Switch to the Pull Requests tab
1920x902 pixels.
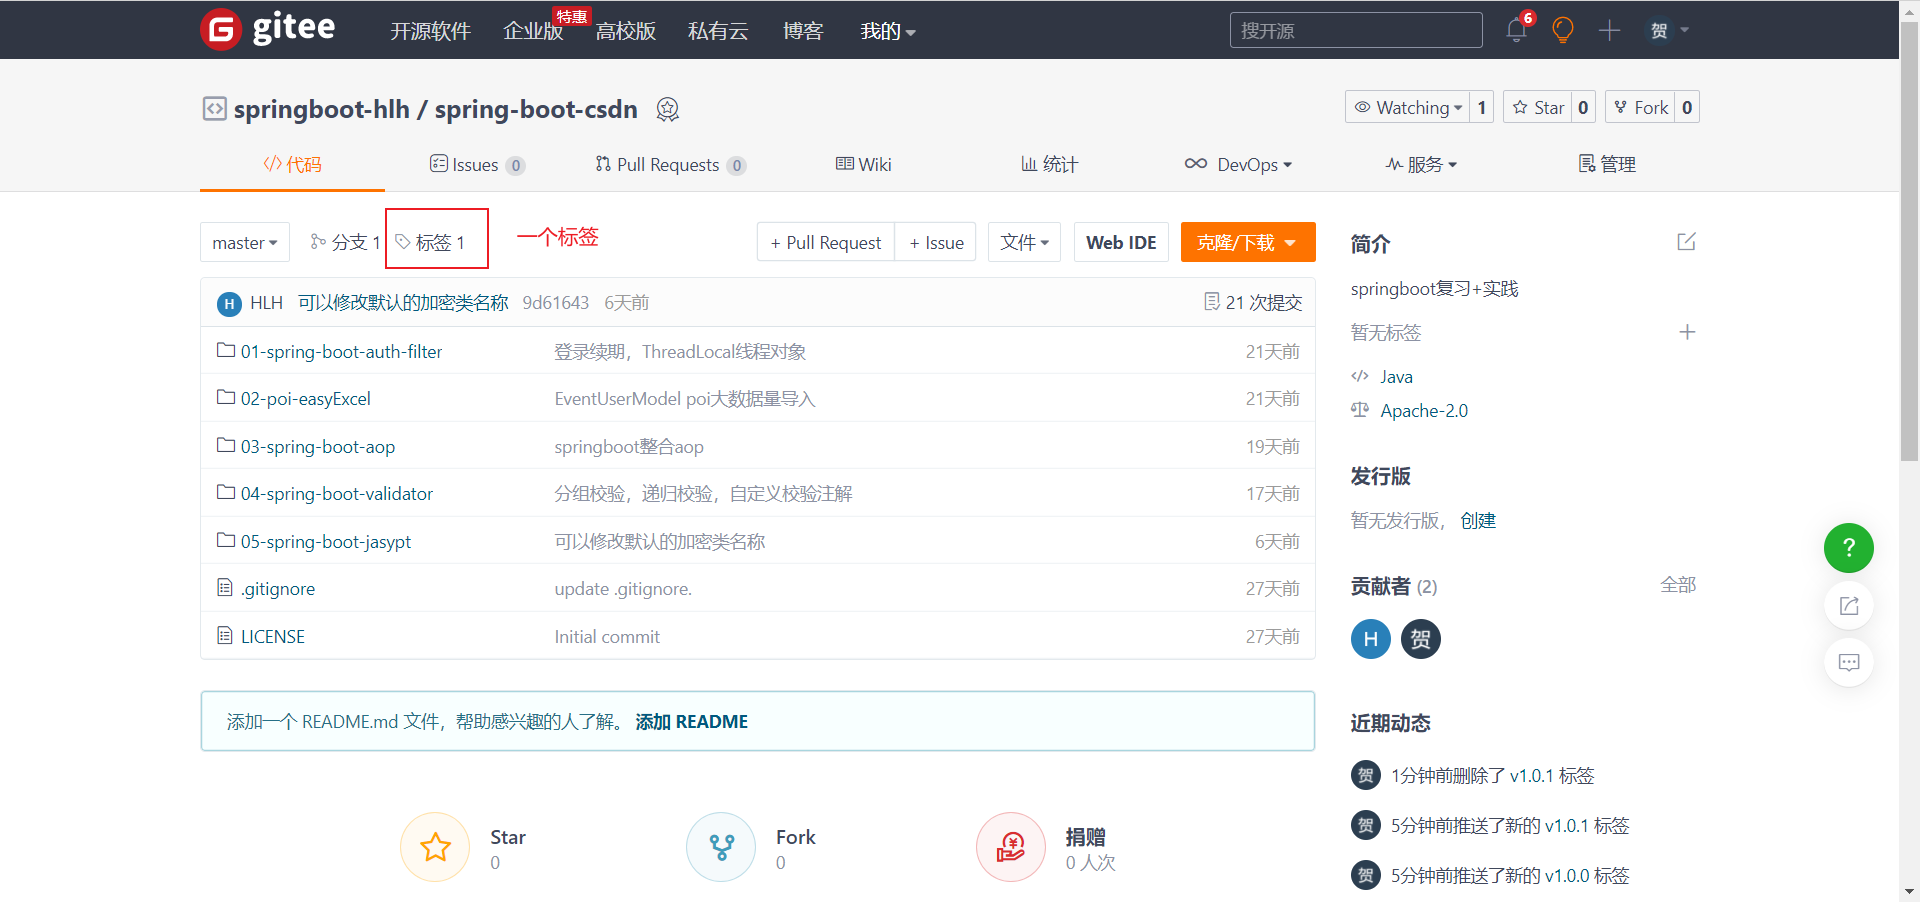tap(670, 165)
